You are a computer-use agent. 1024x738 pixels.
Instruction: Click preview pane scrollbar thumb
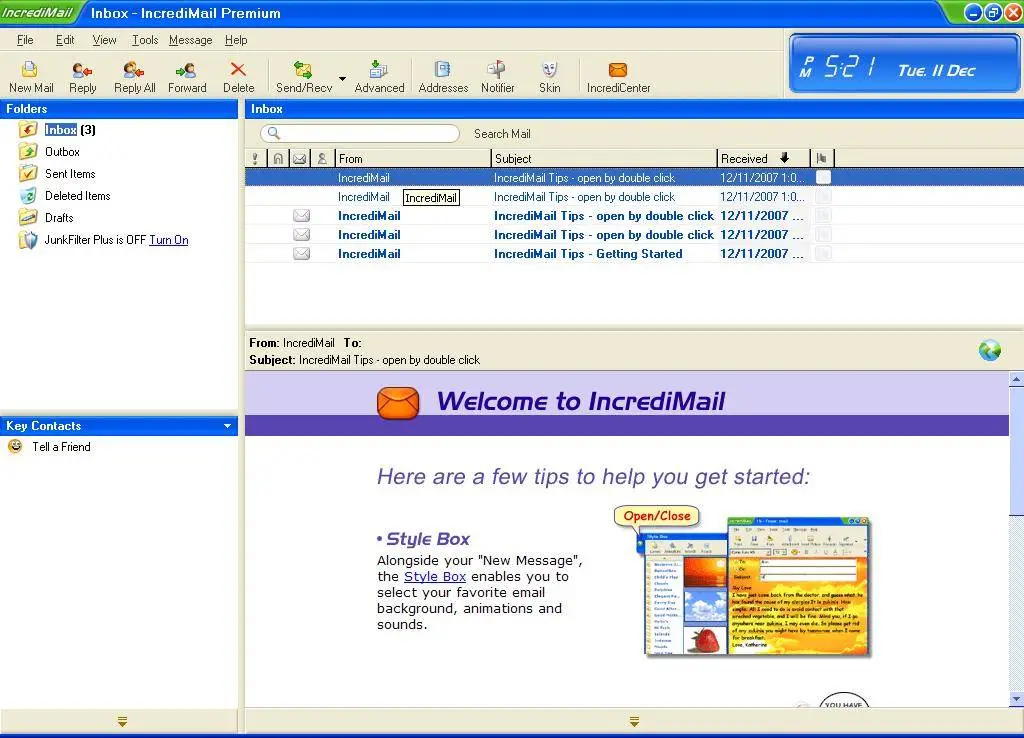tap(1016, 450)
